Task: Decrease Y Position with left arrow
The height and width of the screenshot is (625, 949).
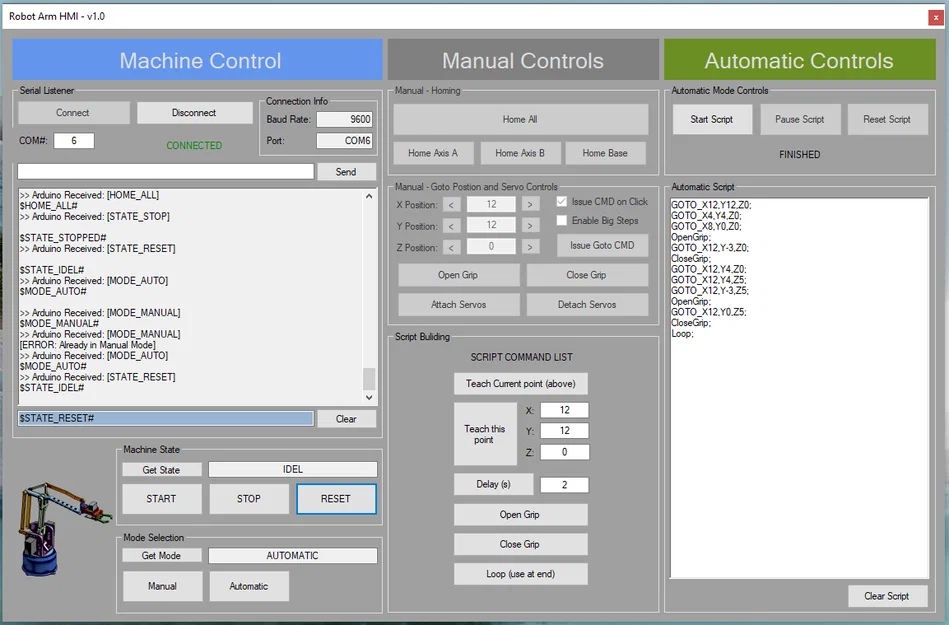Action: (451, 226)
